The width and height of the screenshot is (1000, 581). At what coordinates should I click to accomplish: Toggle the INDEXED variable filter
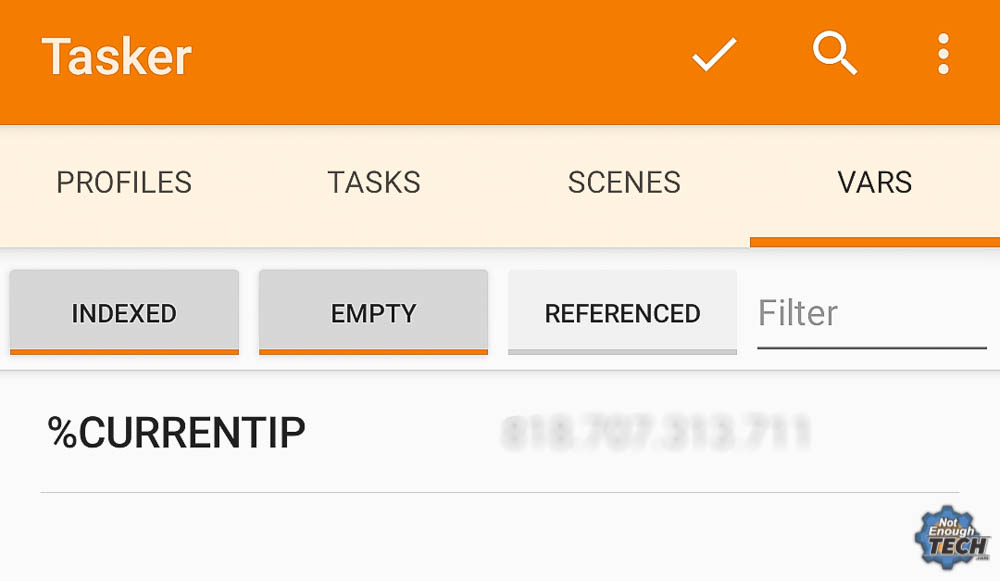click(124, 312)
